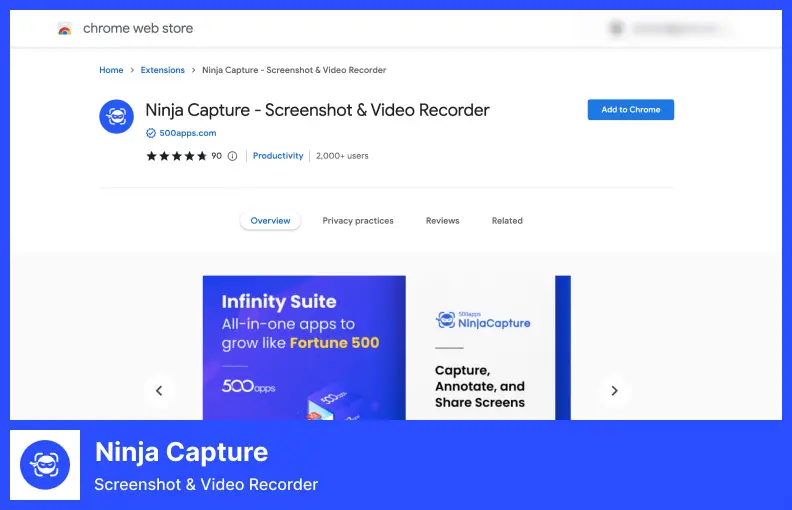This screenshot has height=510, width=792.
Task: Click the blurred account area in the header
Action: [669, 29]
